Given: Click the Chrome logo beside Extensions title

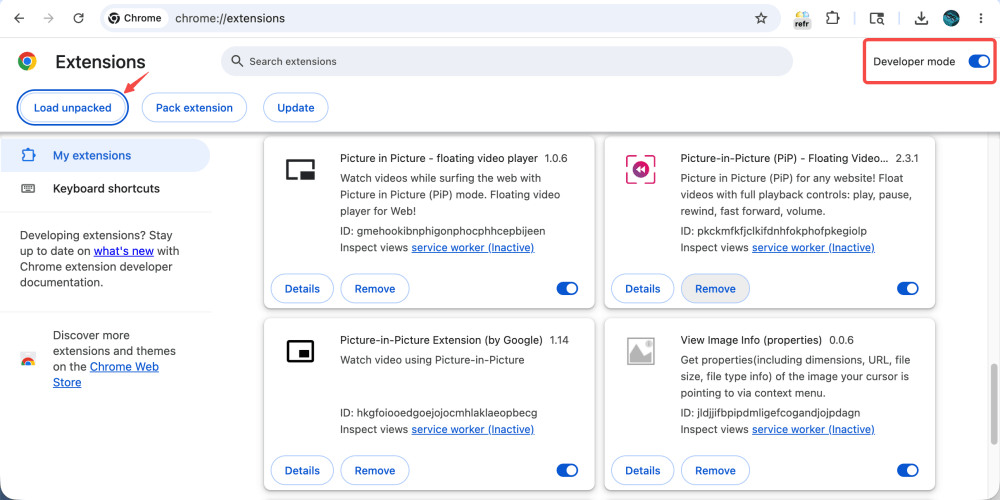Looking at the screenshot, I should [27, 61].
